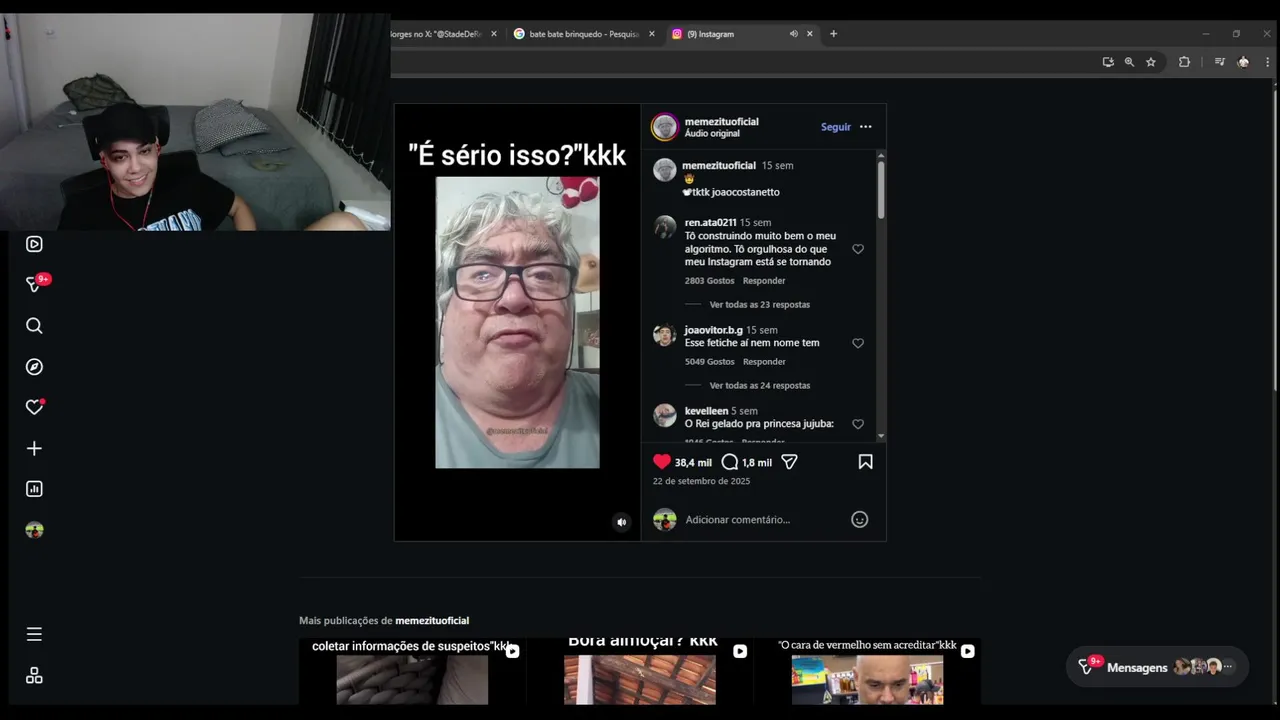Open memezituoficial profile from post header

(721, 121)
